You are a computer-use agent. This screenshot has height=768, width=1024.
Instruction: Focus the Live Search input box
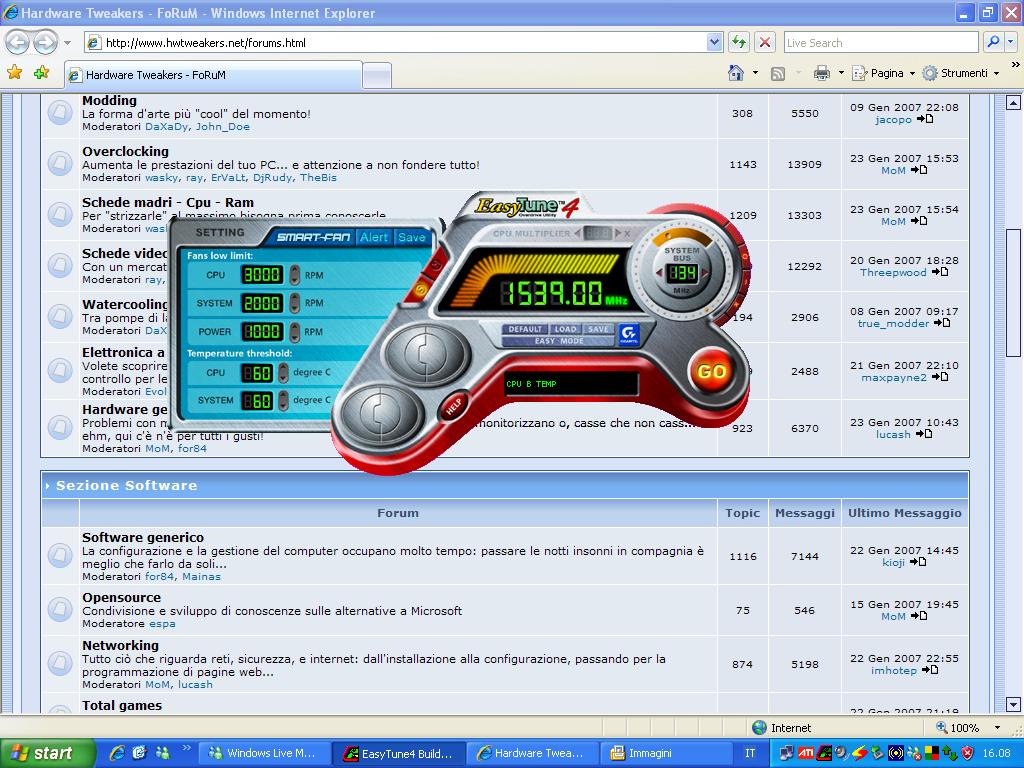click(881, 42)
